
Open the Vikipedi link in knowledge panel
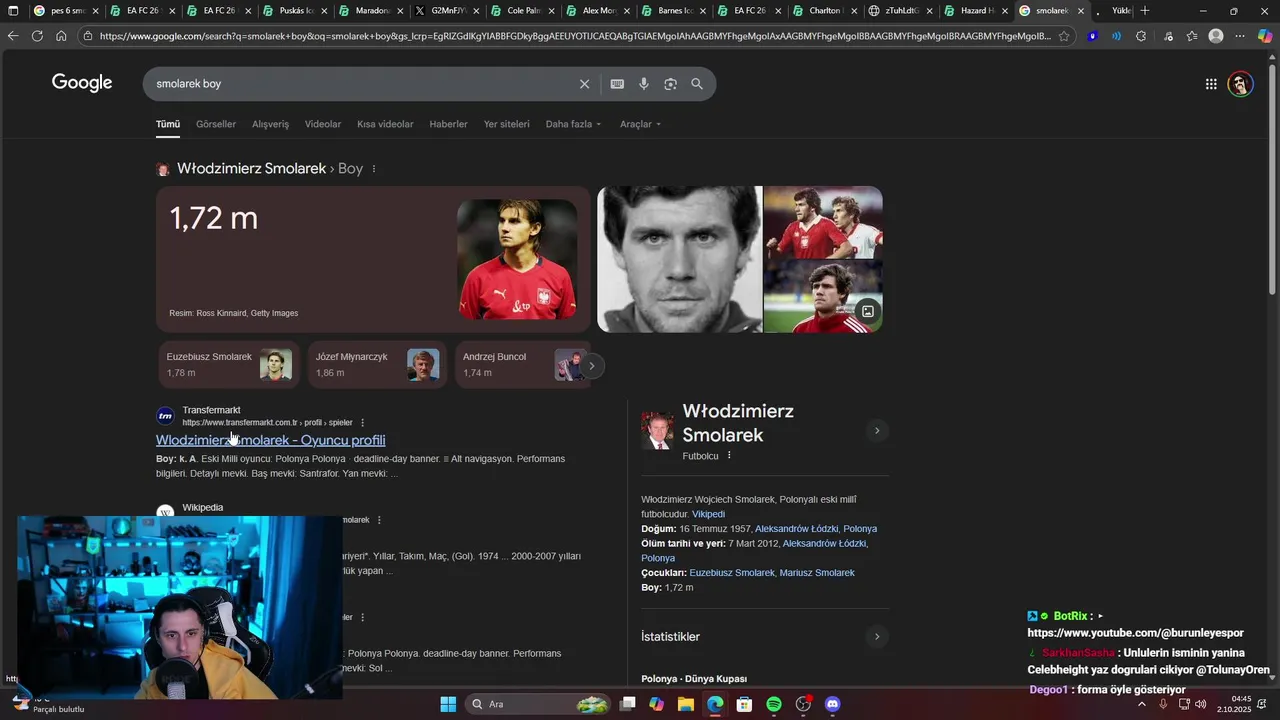pos(708,514)
